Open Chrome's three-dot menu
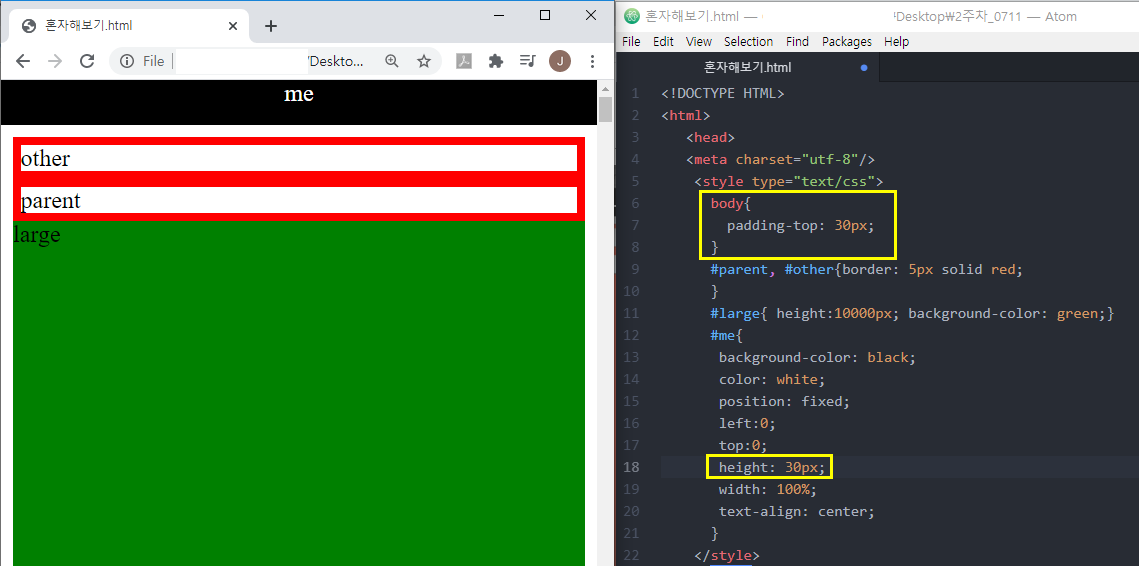The image size is (1139, 566). click(x=592, y=61)
